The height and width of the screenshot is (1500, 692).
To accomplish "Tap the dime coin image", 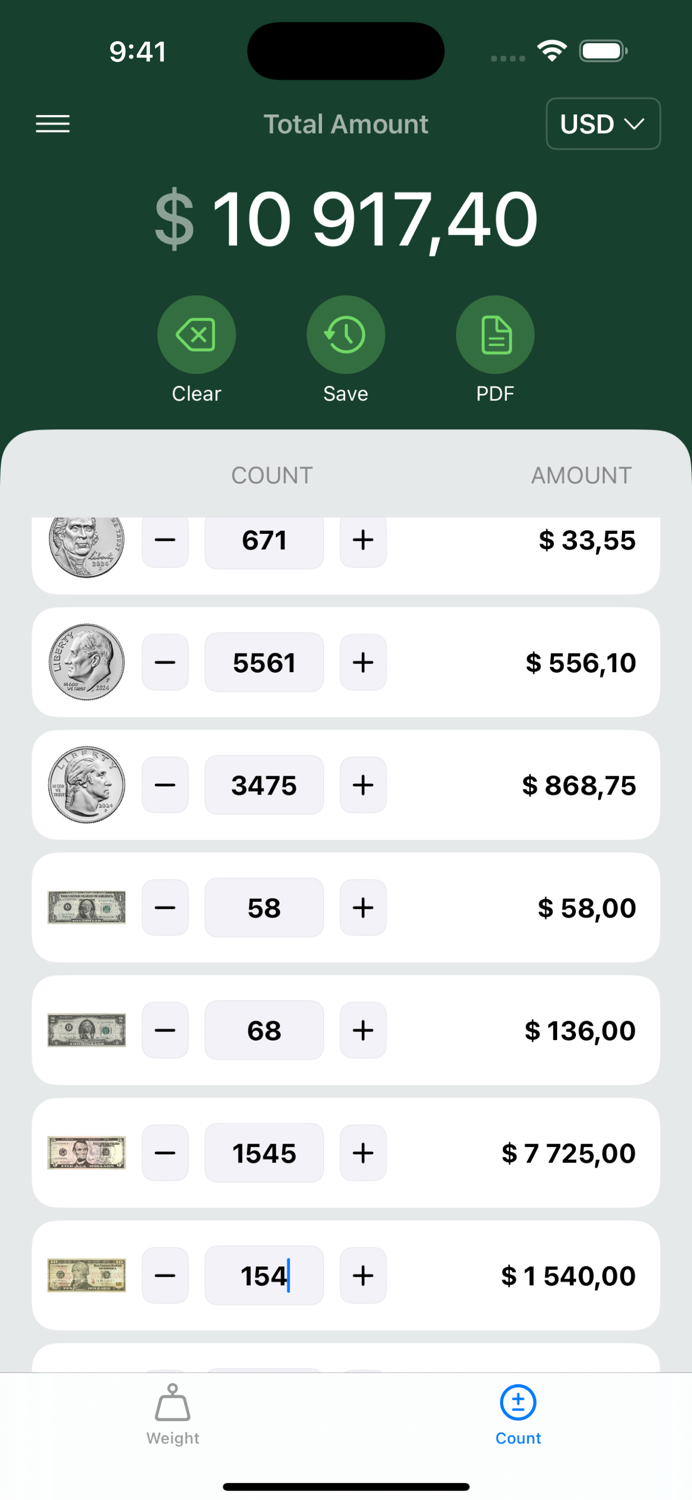I will (x=86, y=662).
